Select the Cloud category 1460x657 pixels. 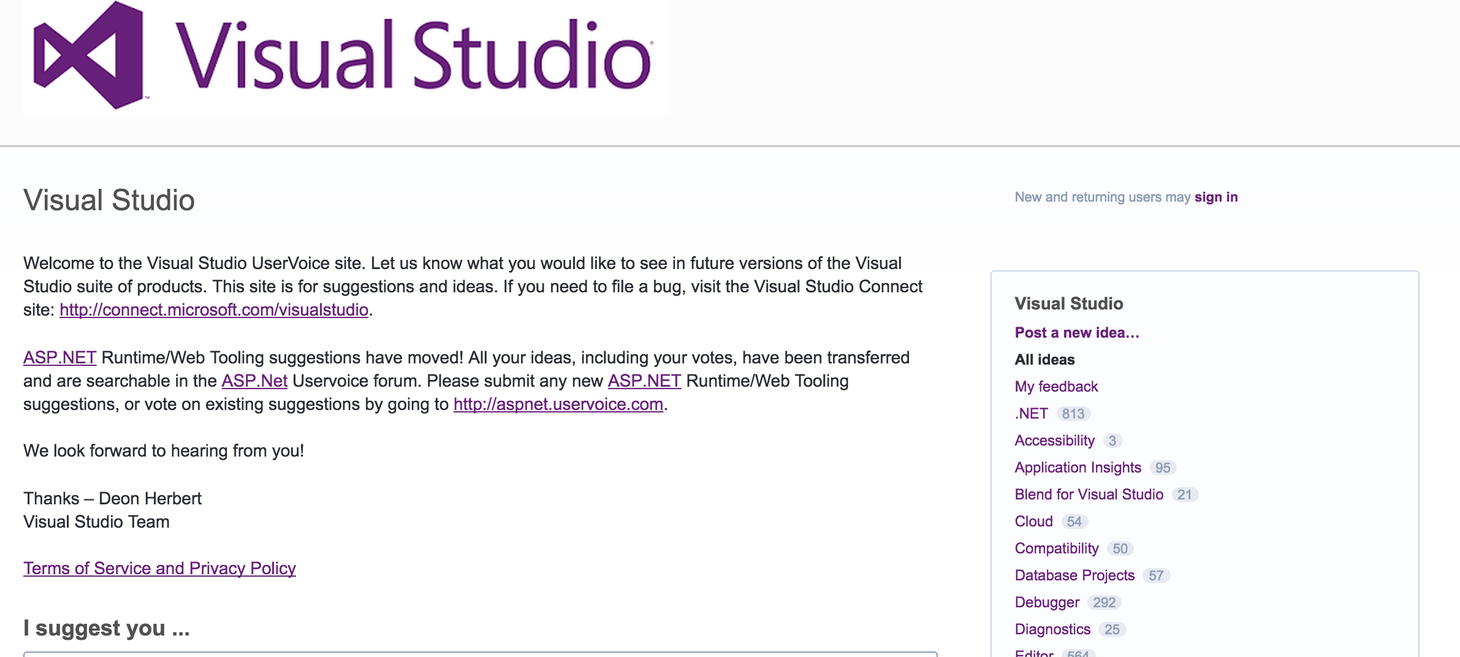pos(1033,521)
